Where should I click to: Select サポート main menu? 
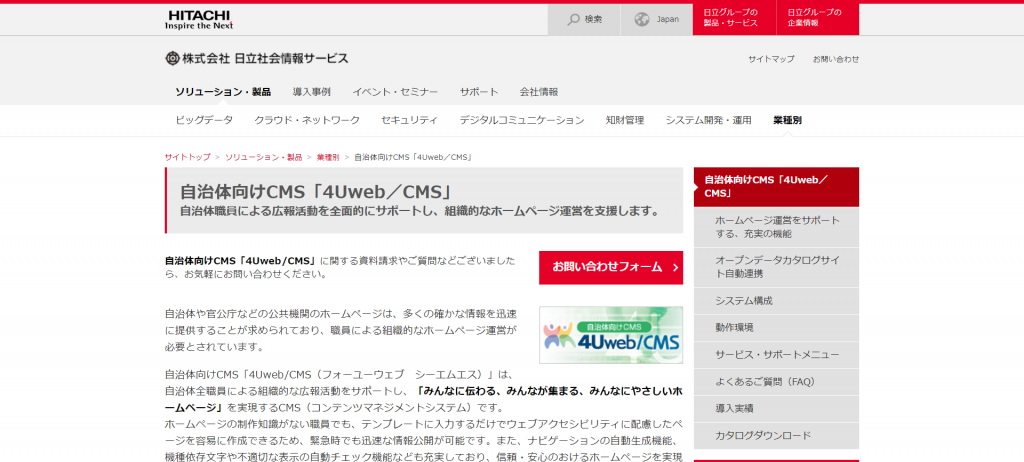pos(479,92)
